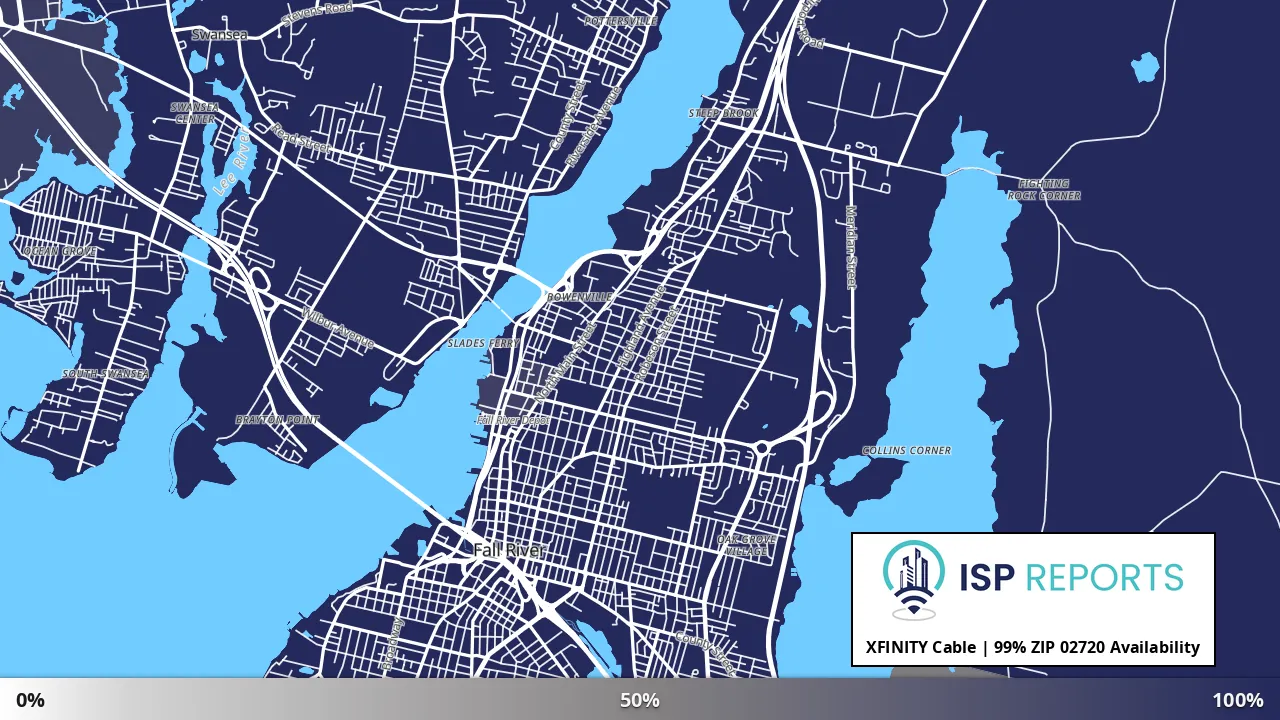
Task: Click the Stevens Road label
Action: [318, 14]
